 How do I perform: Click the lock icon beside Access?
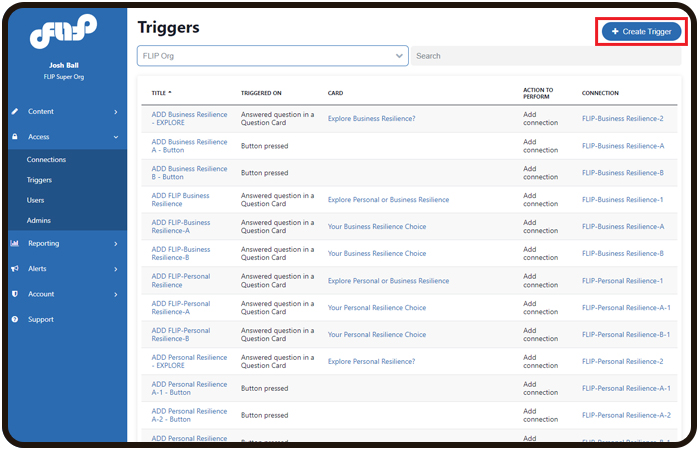pos(15,137)
